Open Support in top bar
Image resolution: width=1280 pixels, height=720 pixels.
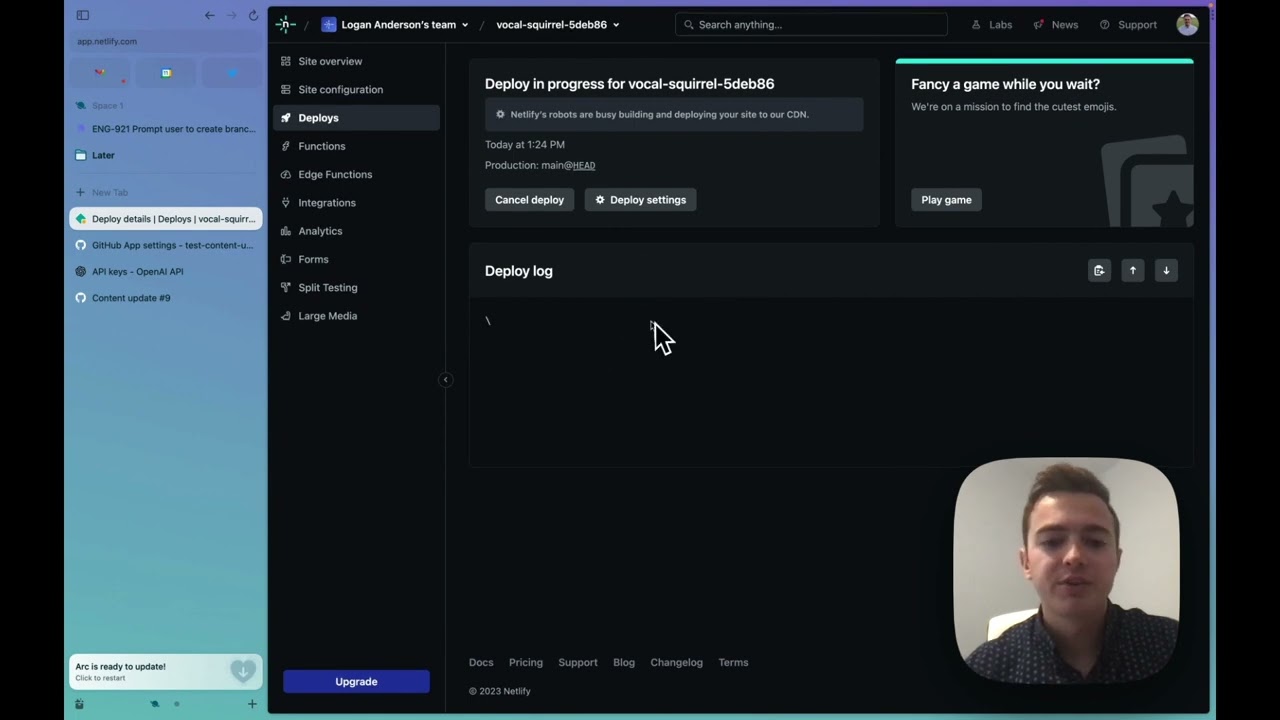click(1128, 24)
